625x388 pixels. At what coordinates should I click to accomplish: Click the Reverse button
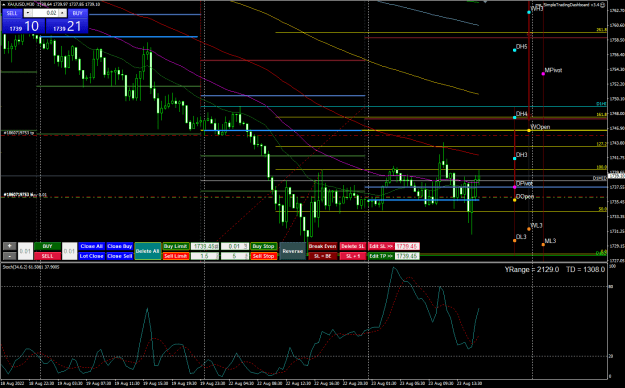pyautogui.click(x=293, y=251)
